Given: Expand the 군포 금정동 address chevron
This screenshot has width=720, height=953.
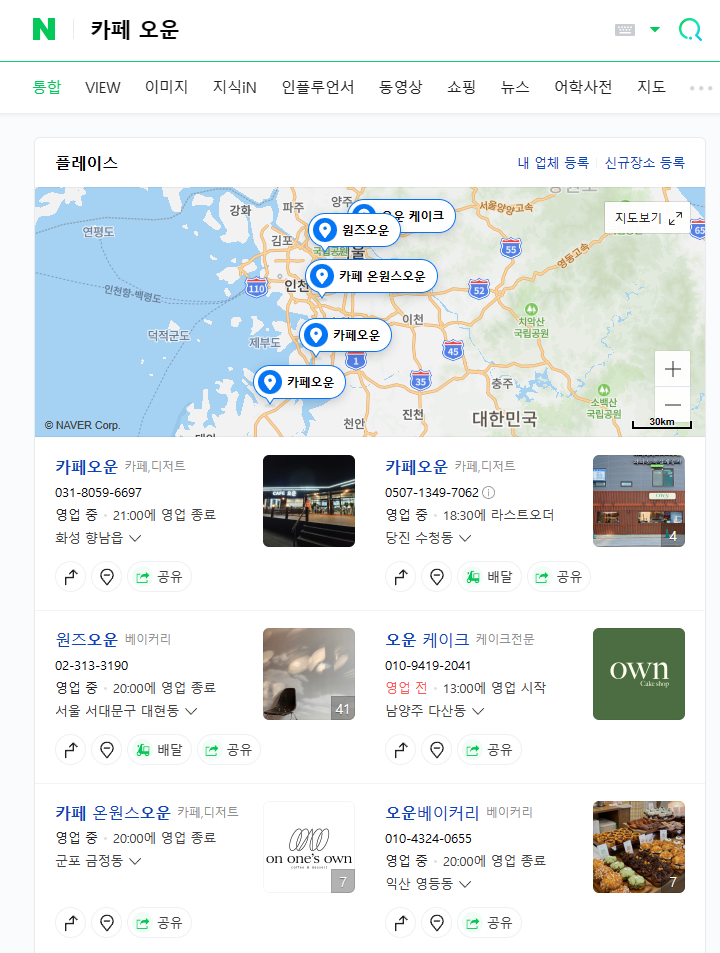Looking at the screenshot, I should [x=135, y=861].
